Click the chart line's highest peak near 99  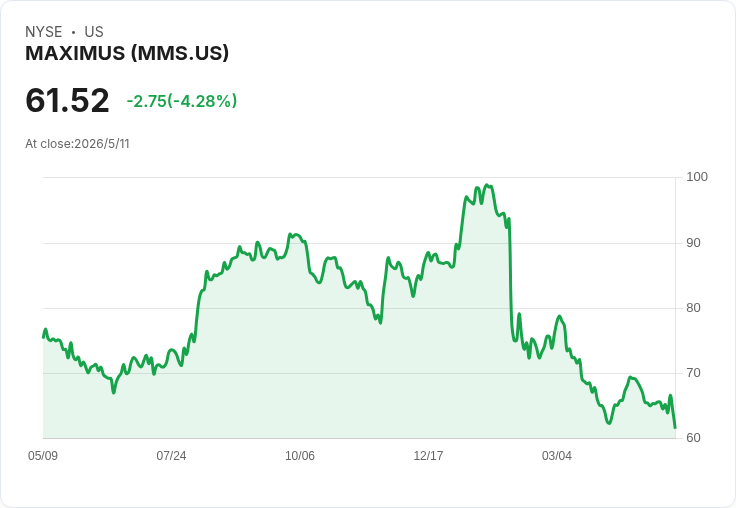[487, 185]
